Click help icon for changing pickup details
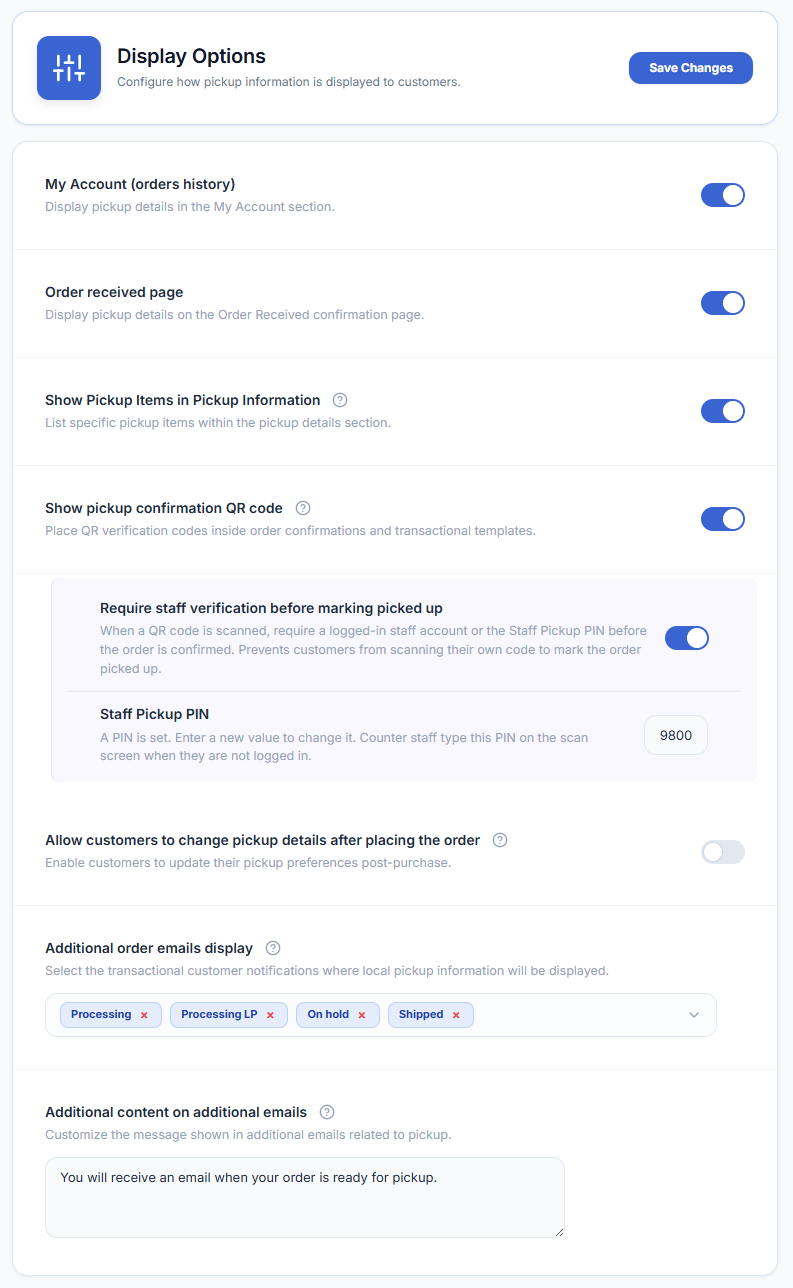Viewport: 793px width, 1288px height. 500,840
